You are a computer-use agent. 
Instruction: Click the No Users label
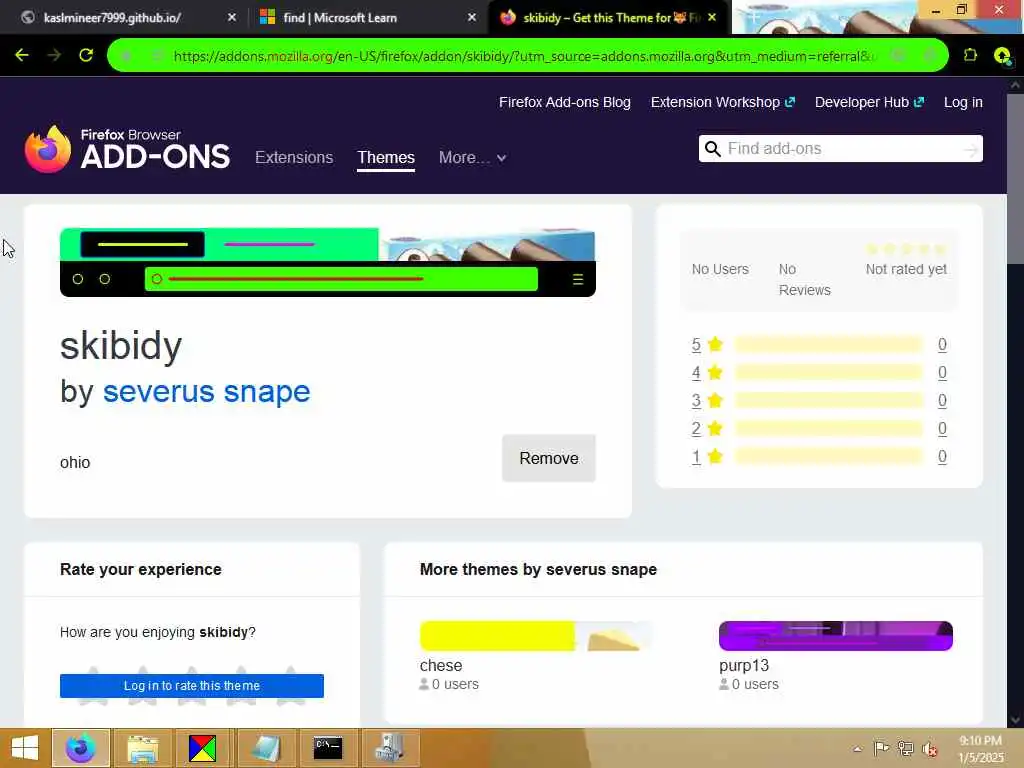pos(720,269)
